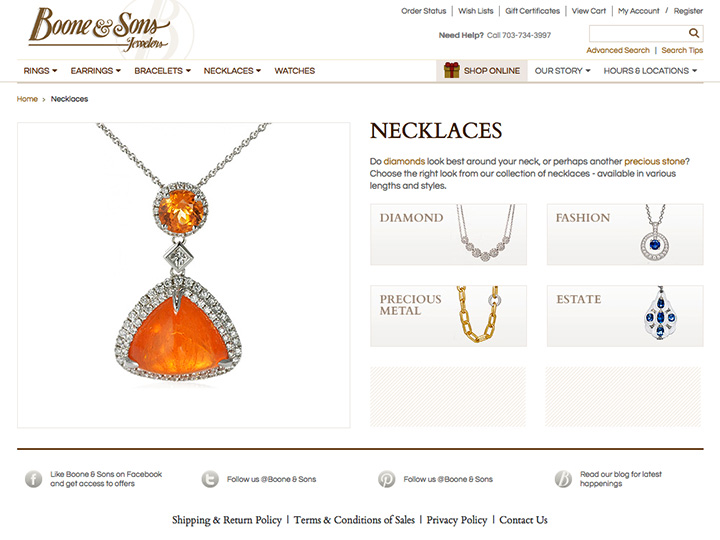
Task: Expand the Rings dropdown menu
Action: 40,71
